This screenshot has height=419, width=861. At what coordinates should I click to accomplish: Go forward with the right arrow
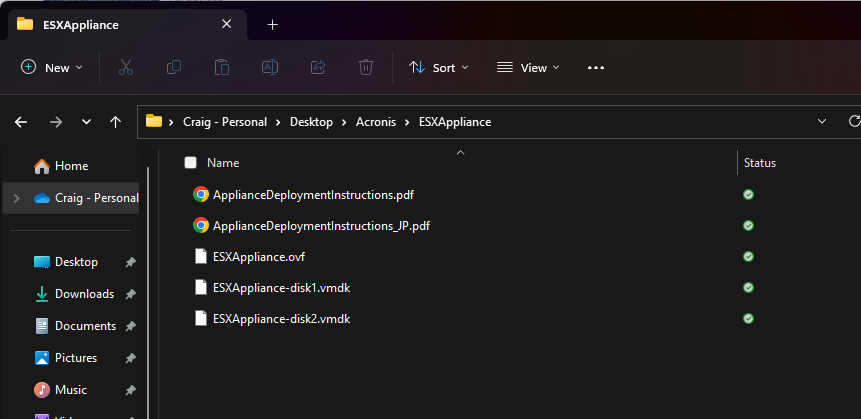pyautogui.click(x=55, y=122)
